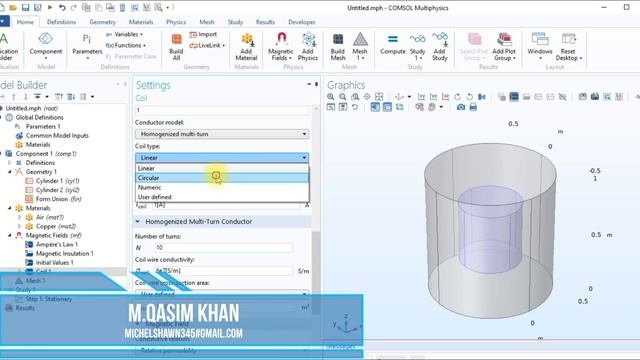The image size is (640, 360).
Task: Select Common Model Inputs node
Action: click(52, 136)
